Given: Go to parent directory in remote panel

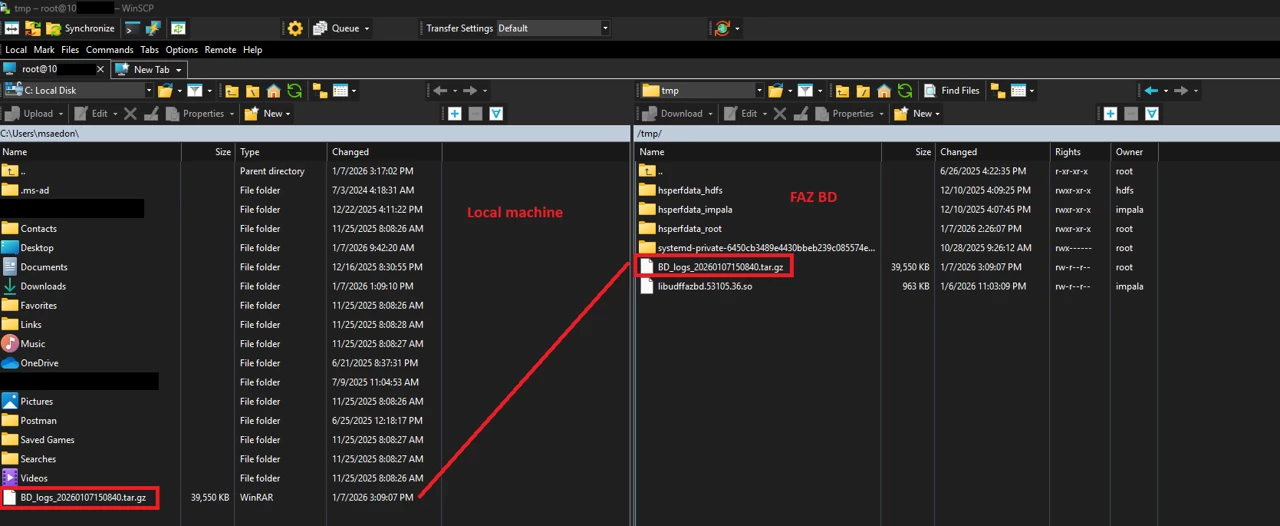Looking at the screenshot, I should (x=842, y=90).
